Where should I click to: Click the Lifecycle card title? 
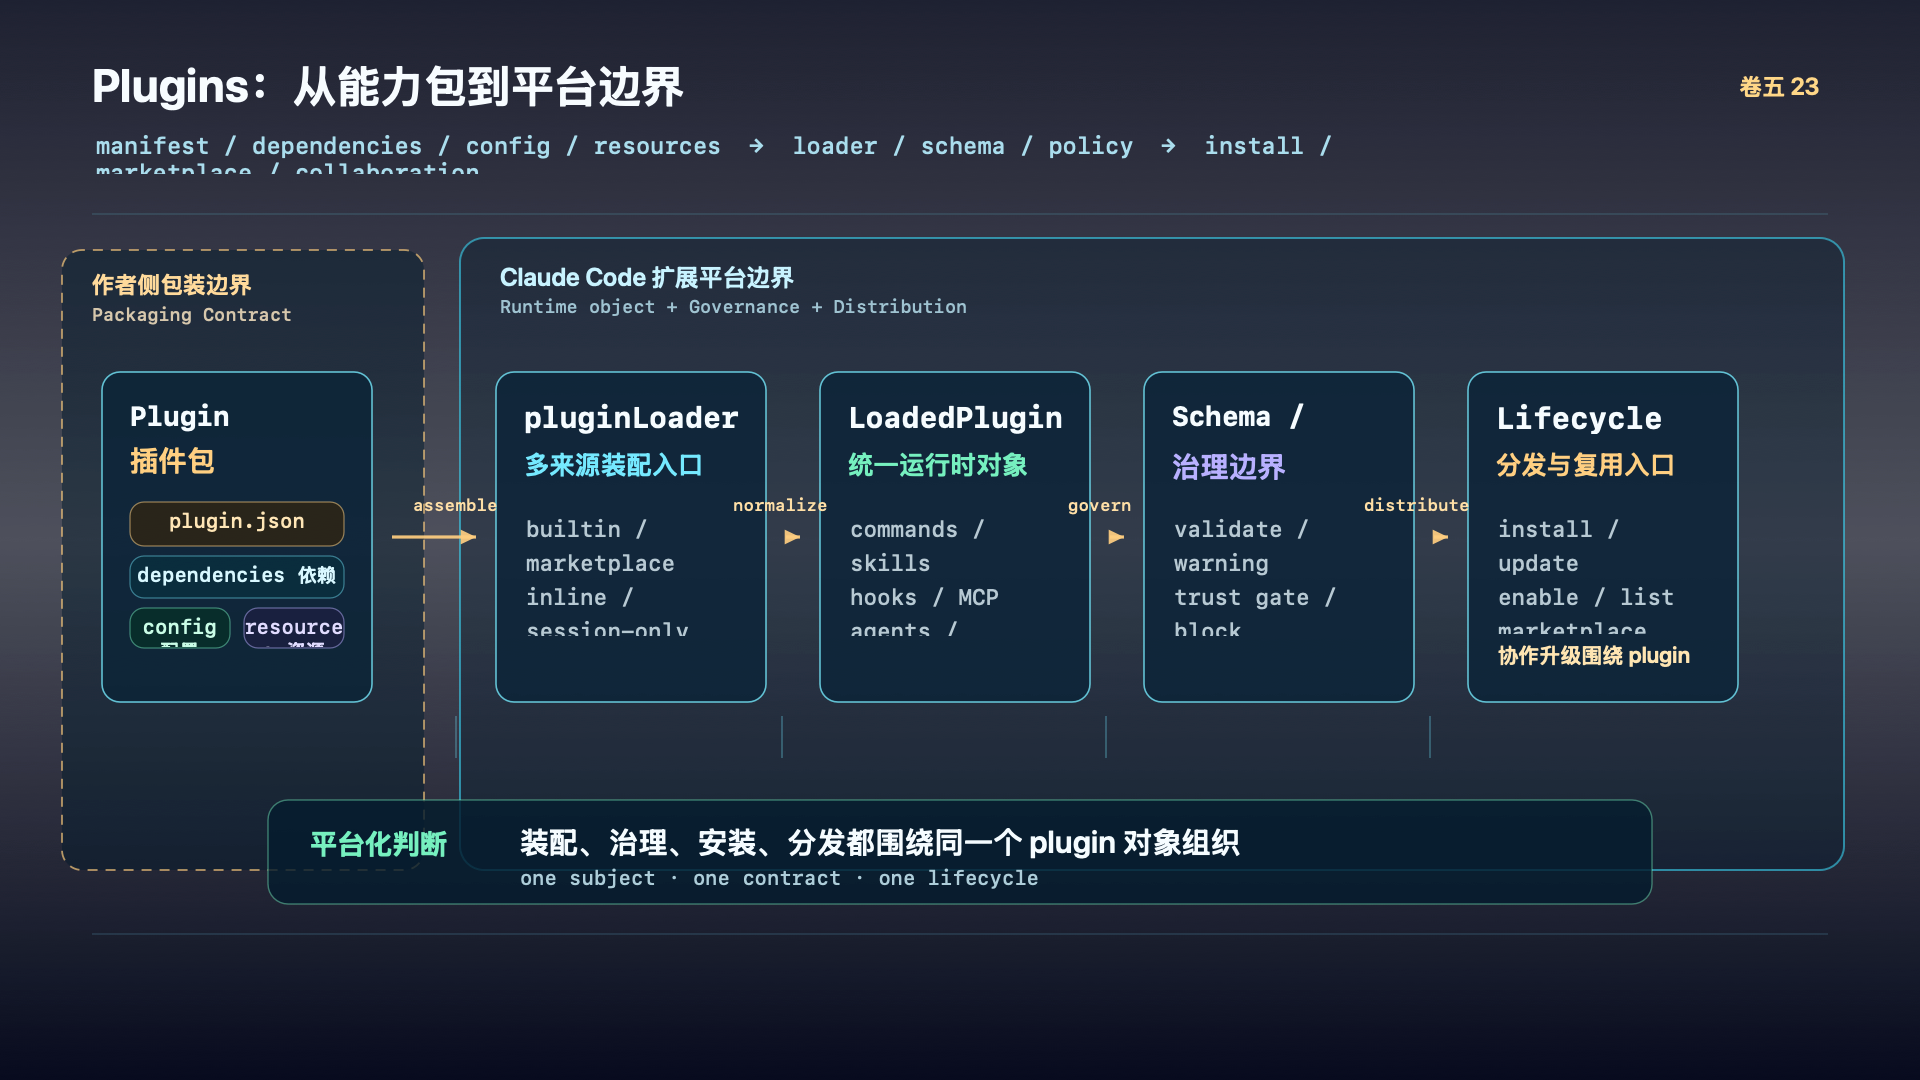point(1579,418)
